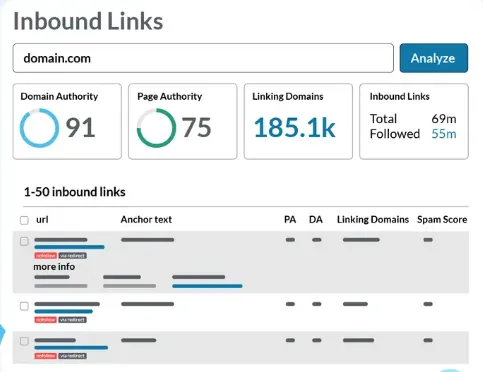This screenshot has width=483, height=372.
Task: Click the via redirect tag in third row
Action: [x=73, y=356]
